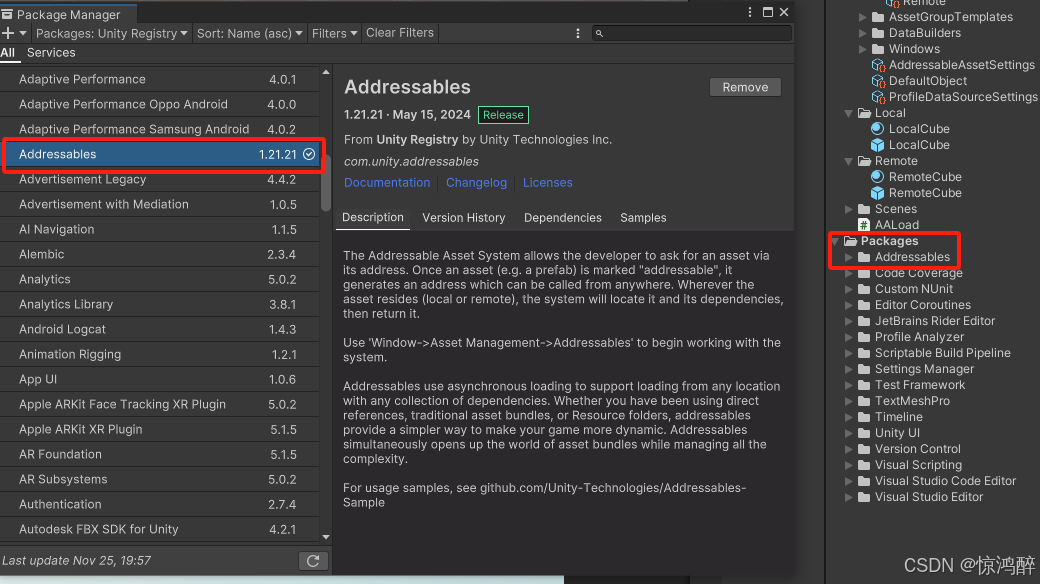The image size is (1040, 584).
Task: Select the Timeline folder icon
Action: pyautogui.click(x=864, y=417)
